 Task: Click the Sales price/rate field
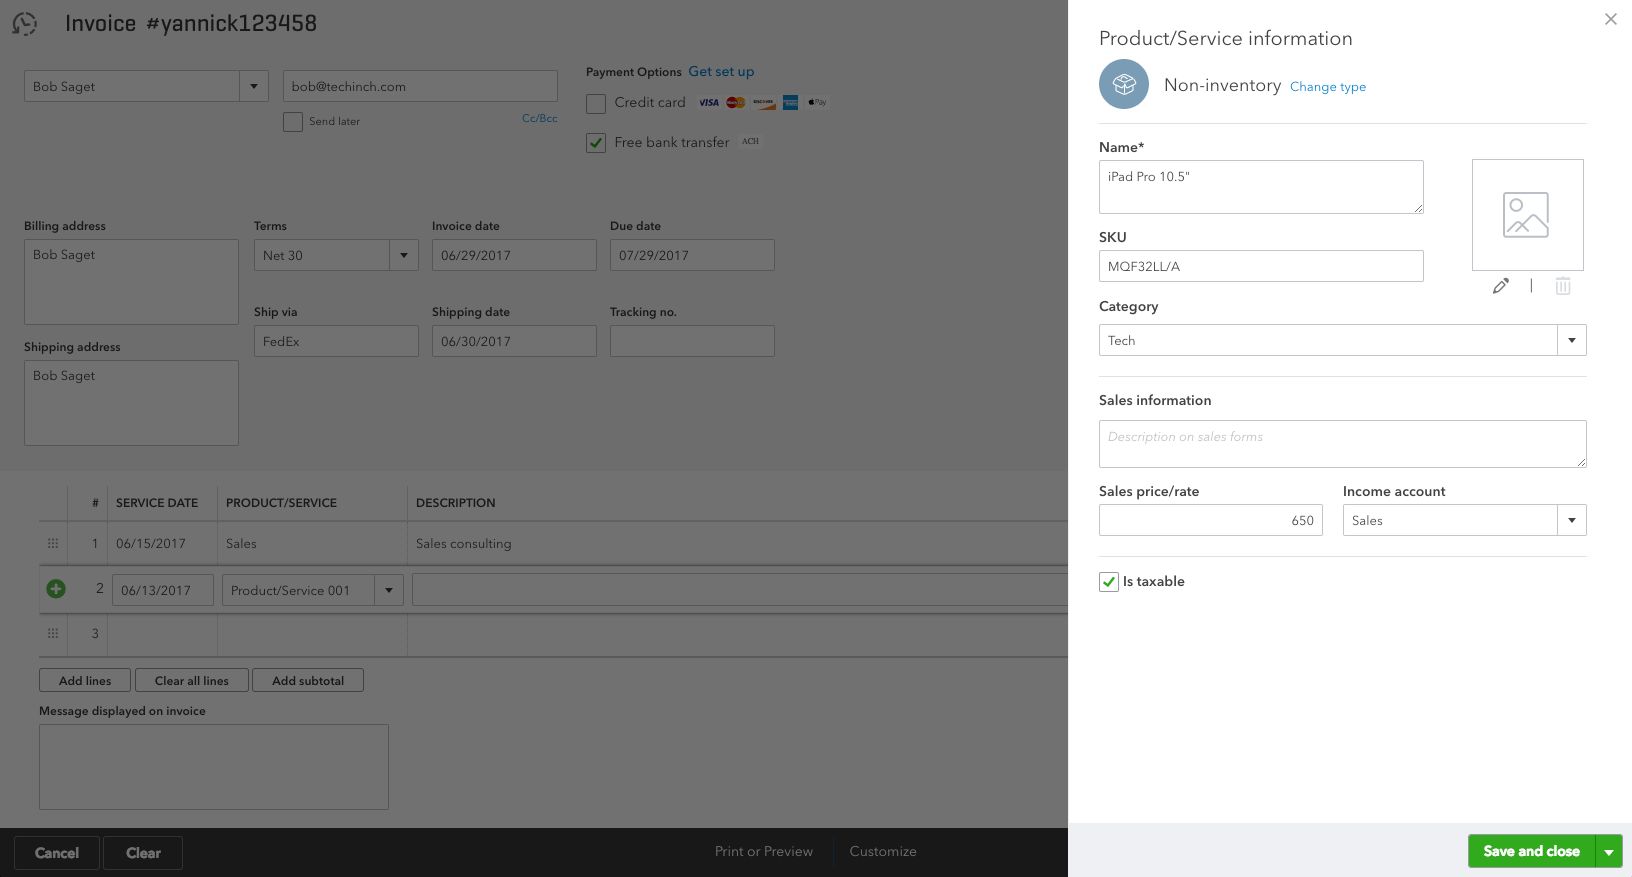pos(1210,520)
